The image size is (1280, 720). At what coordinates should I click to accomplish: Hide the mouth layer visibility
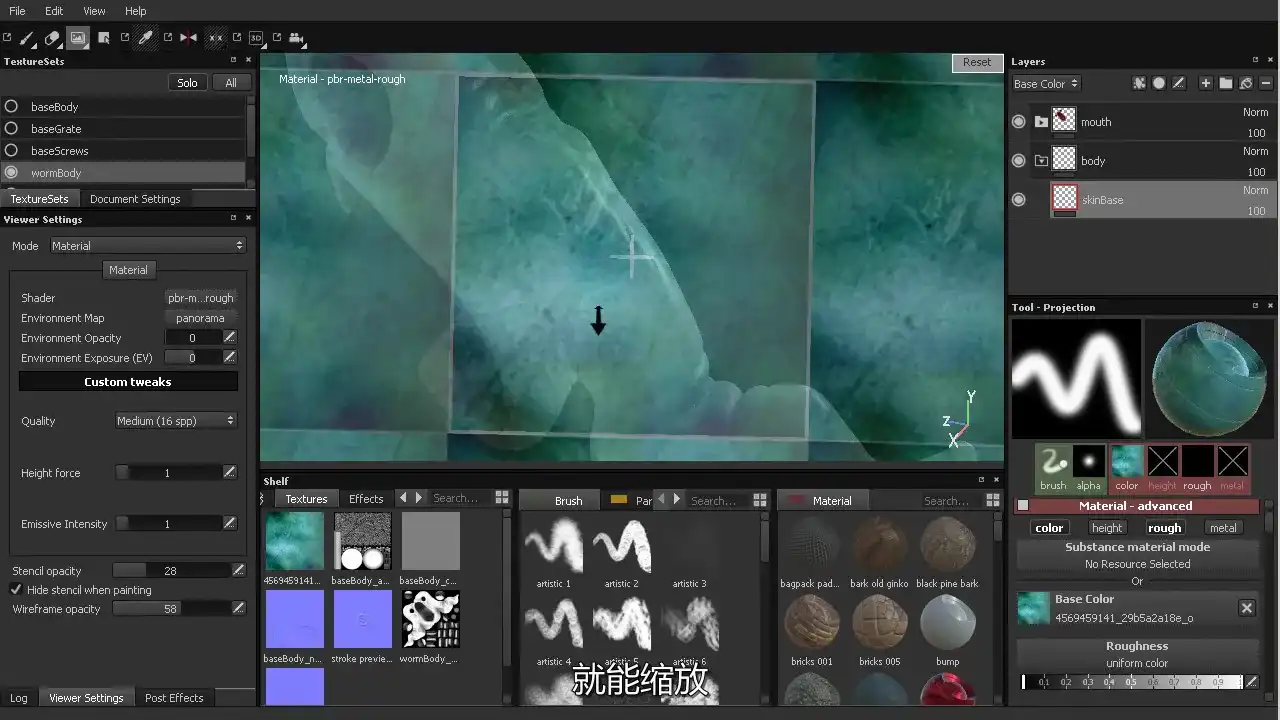pyautogui.click(x=1019, y=122)
